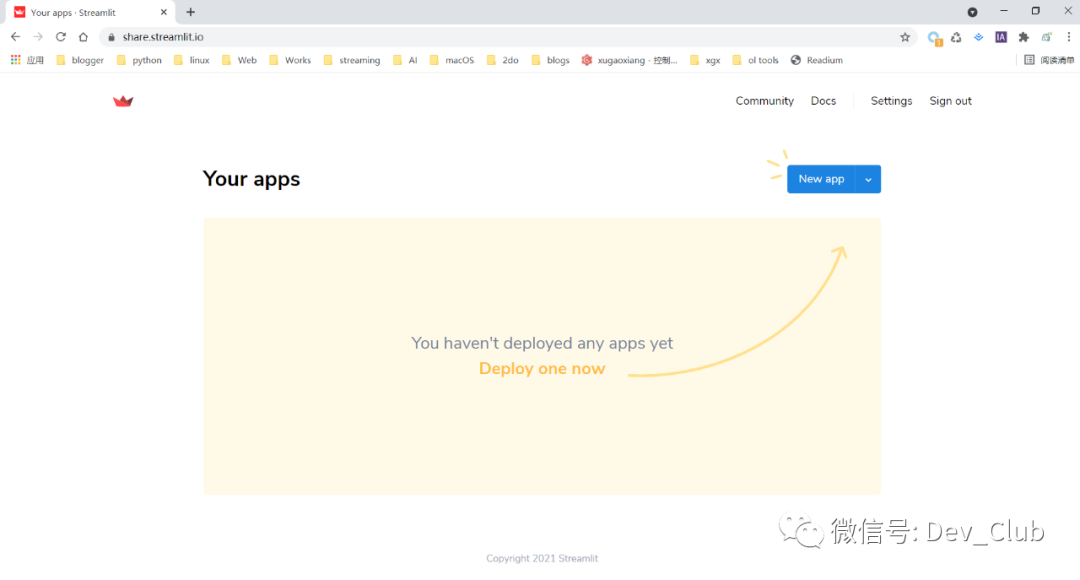
Task: Click the Deploy one now link
Action: coord(542,369)
